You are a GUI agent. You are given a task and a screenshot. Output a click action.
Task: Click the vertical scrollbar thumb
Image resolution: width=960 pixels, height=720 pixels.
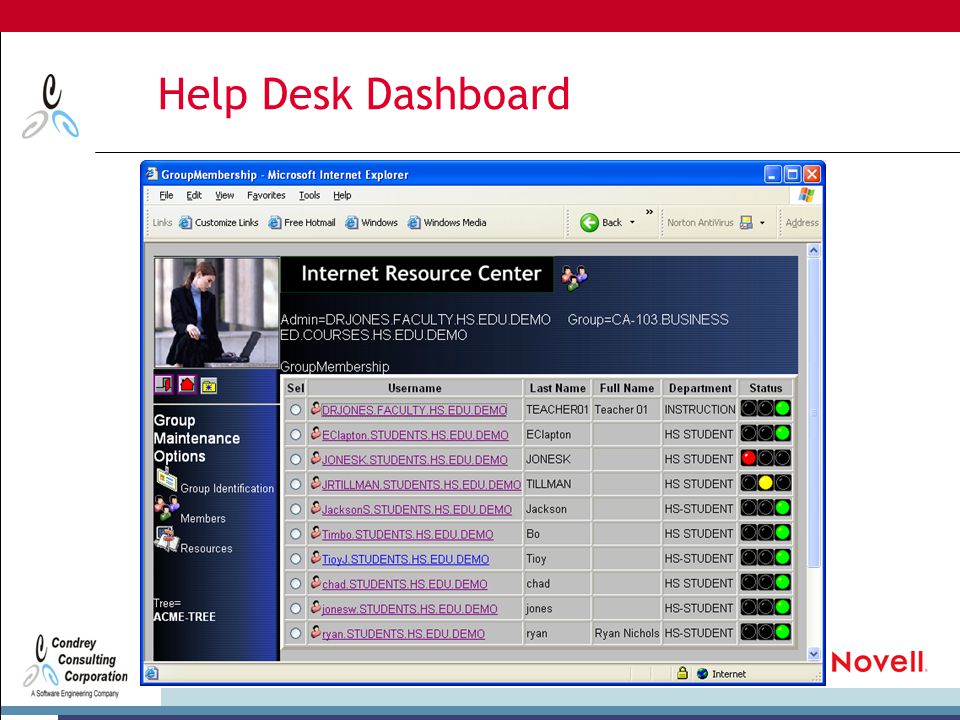tap(814, 413)
